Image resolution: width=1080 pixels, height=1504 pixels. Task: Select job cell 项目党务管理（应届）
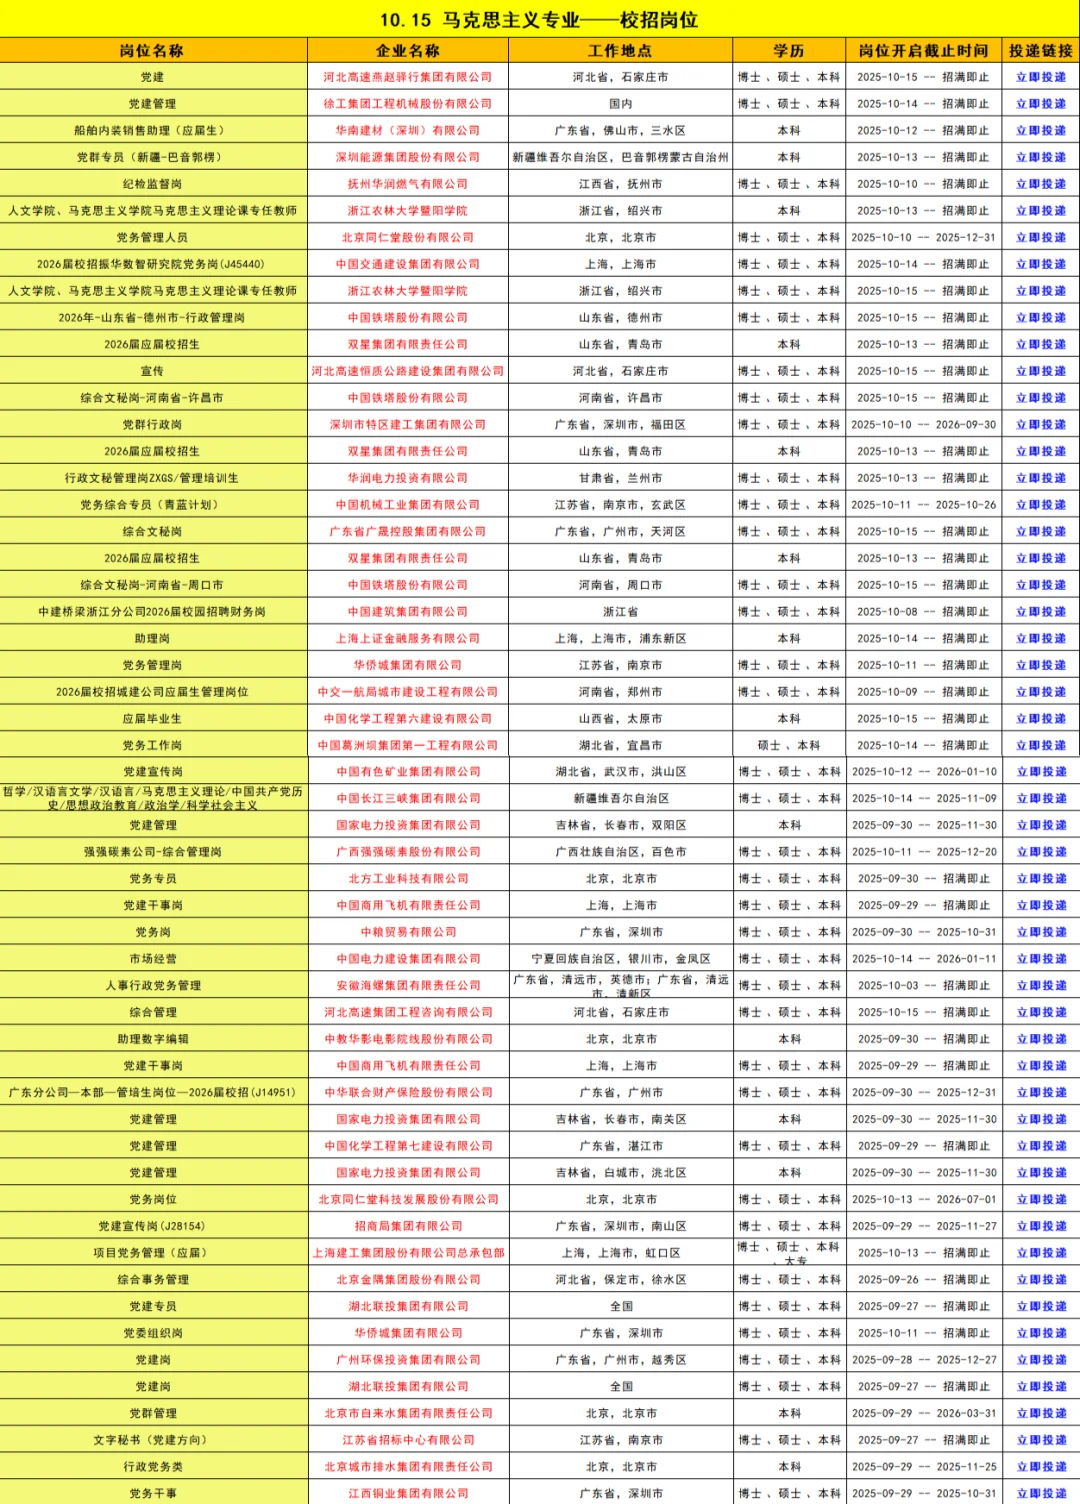153,1253
